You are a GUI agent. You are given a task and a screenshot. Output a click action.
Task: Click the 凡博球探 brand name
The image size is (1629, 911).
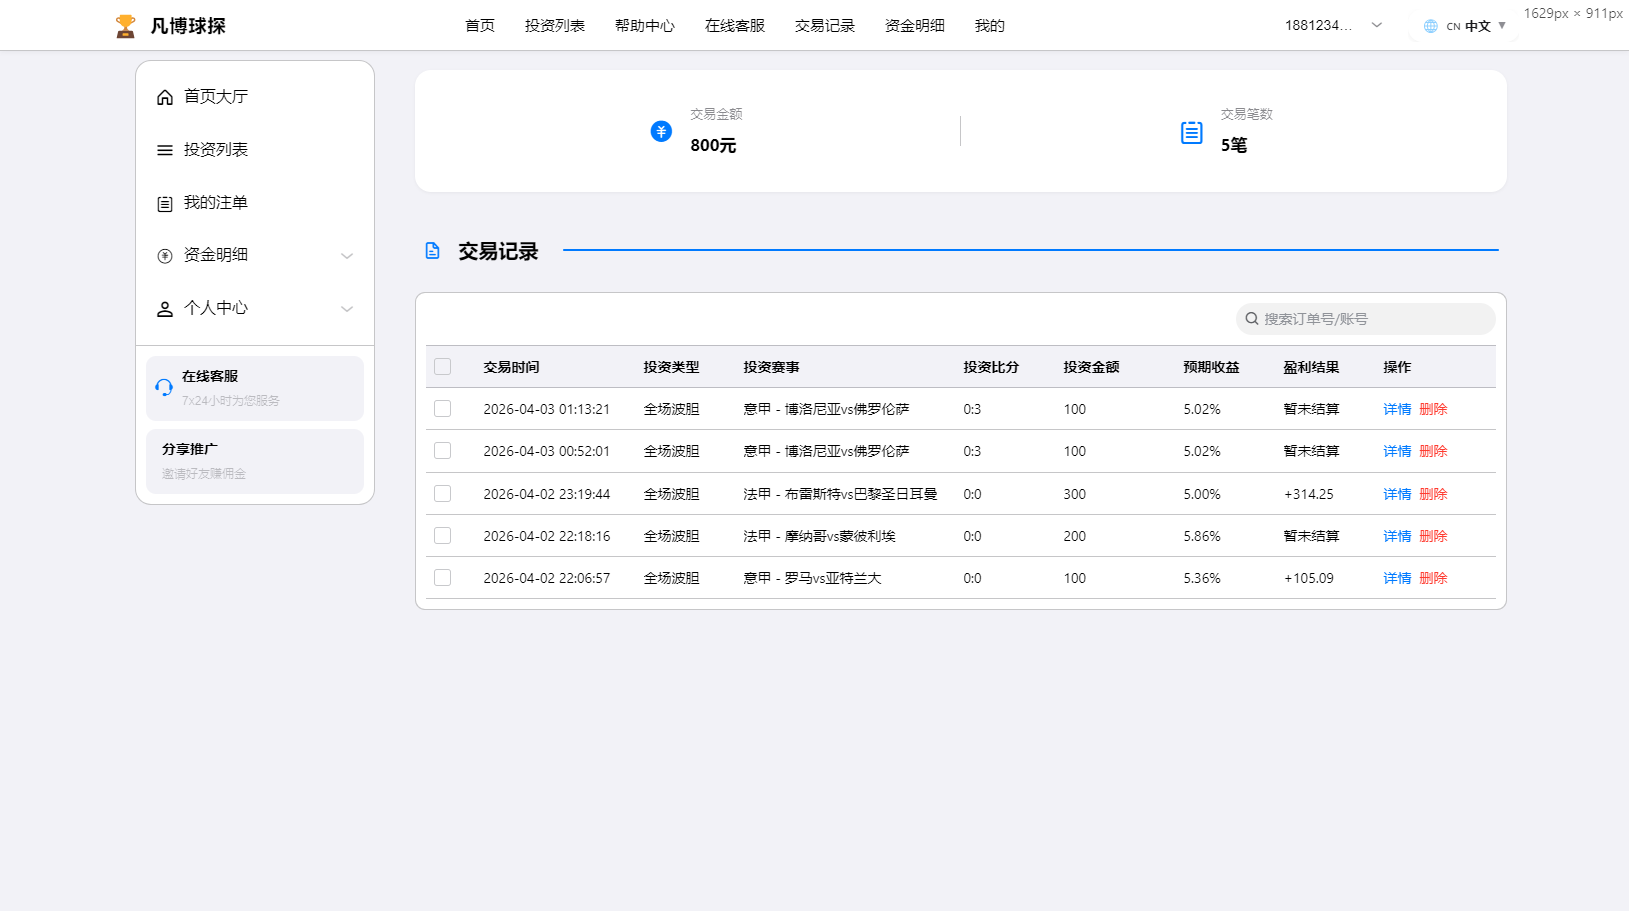tap(188, 26)
